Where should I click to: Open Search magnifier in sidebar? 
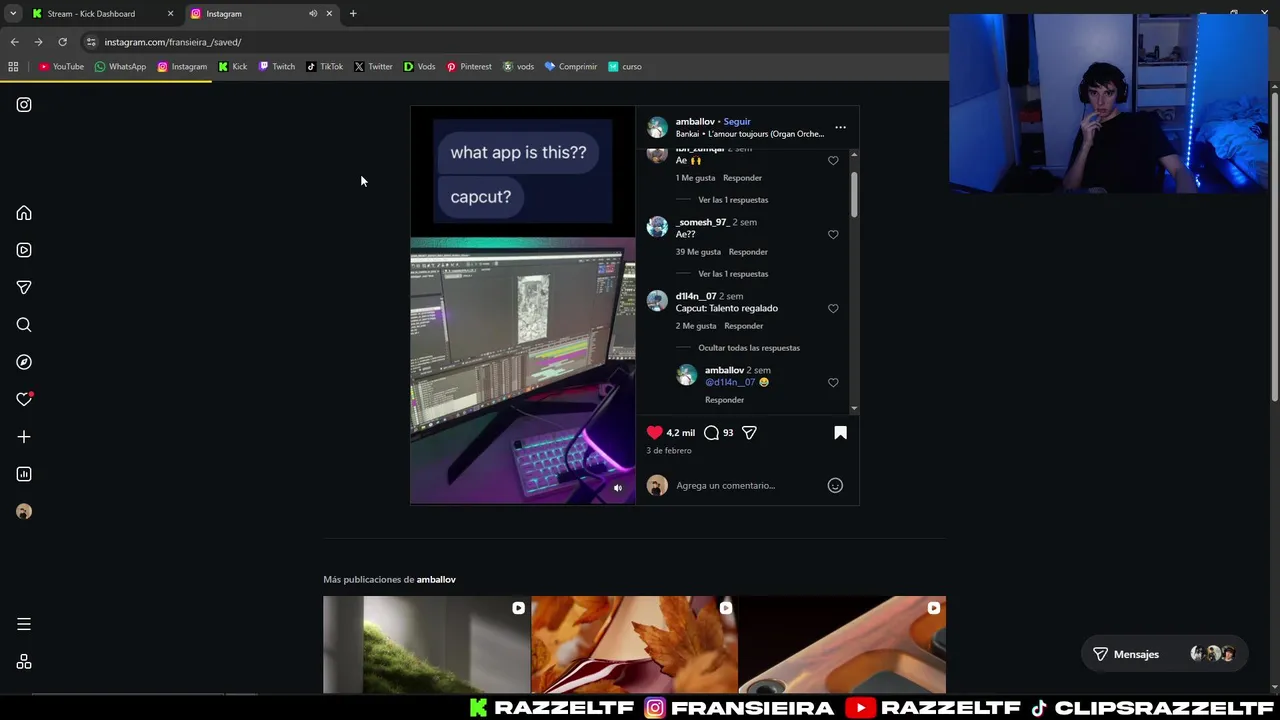(x=24, y=325)
